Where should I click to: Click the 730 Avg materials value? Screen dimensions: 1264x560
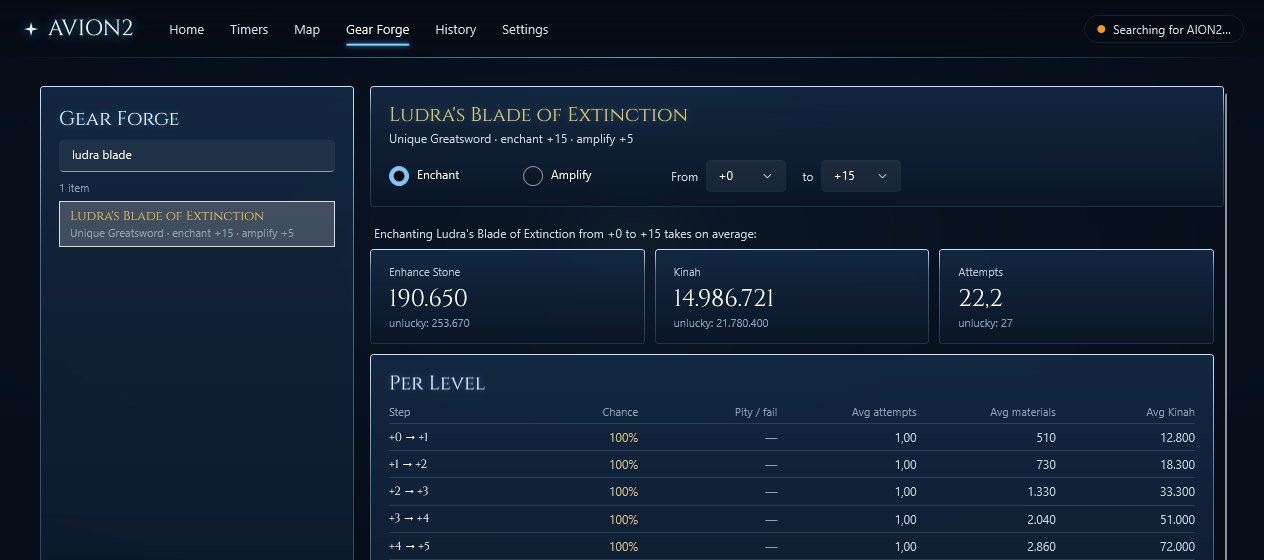[1046, 464]
